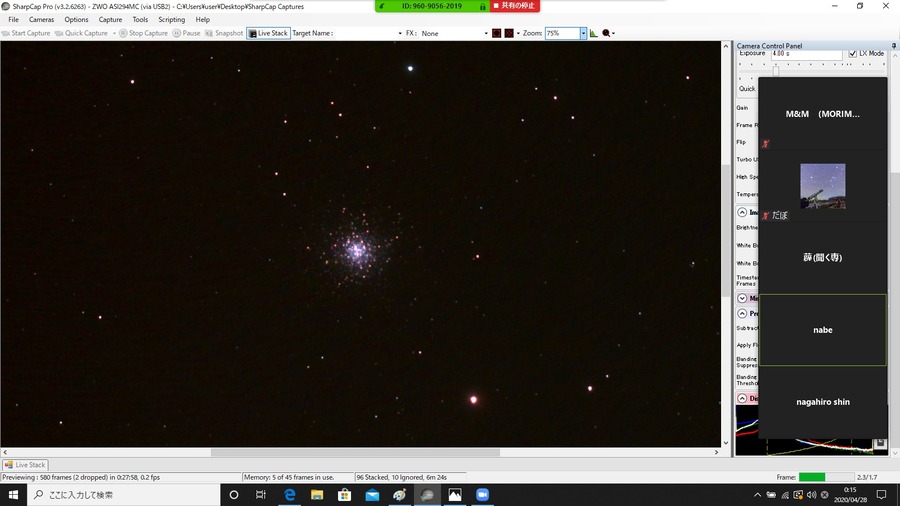Show hidden system tray icons
The height and width of the screenshot is (506, 900).
tap(758, 495)
